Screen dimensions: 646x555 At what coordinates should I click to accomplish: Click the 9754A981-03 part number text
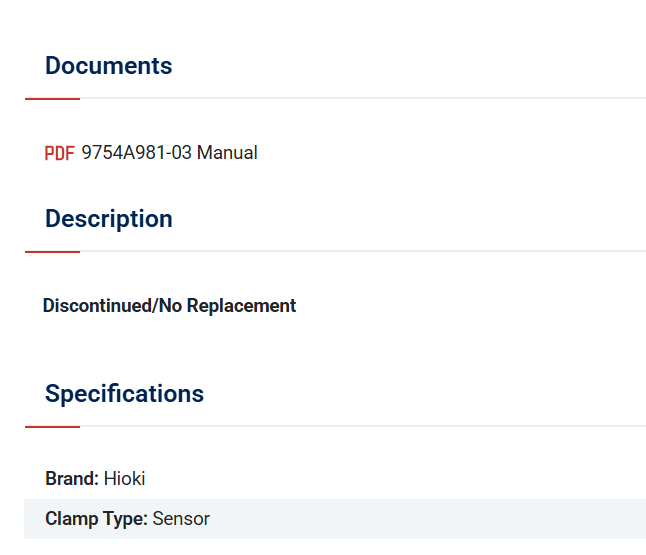[137, 152]
